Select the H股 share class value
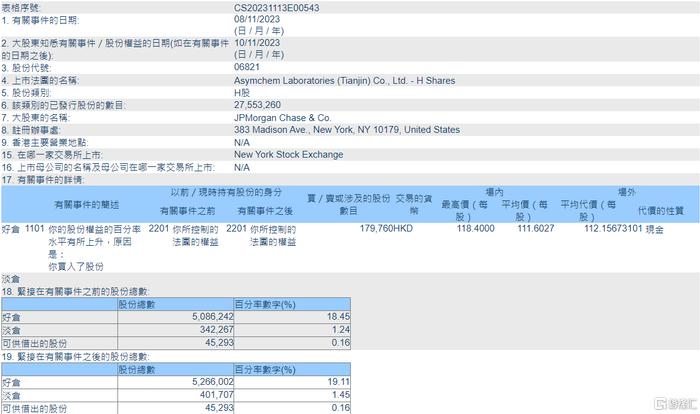 tap(242, 93)
